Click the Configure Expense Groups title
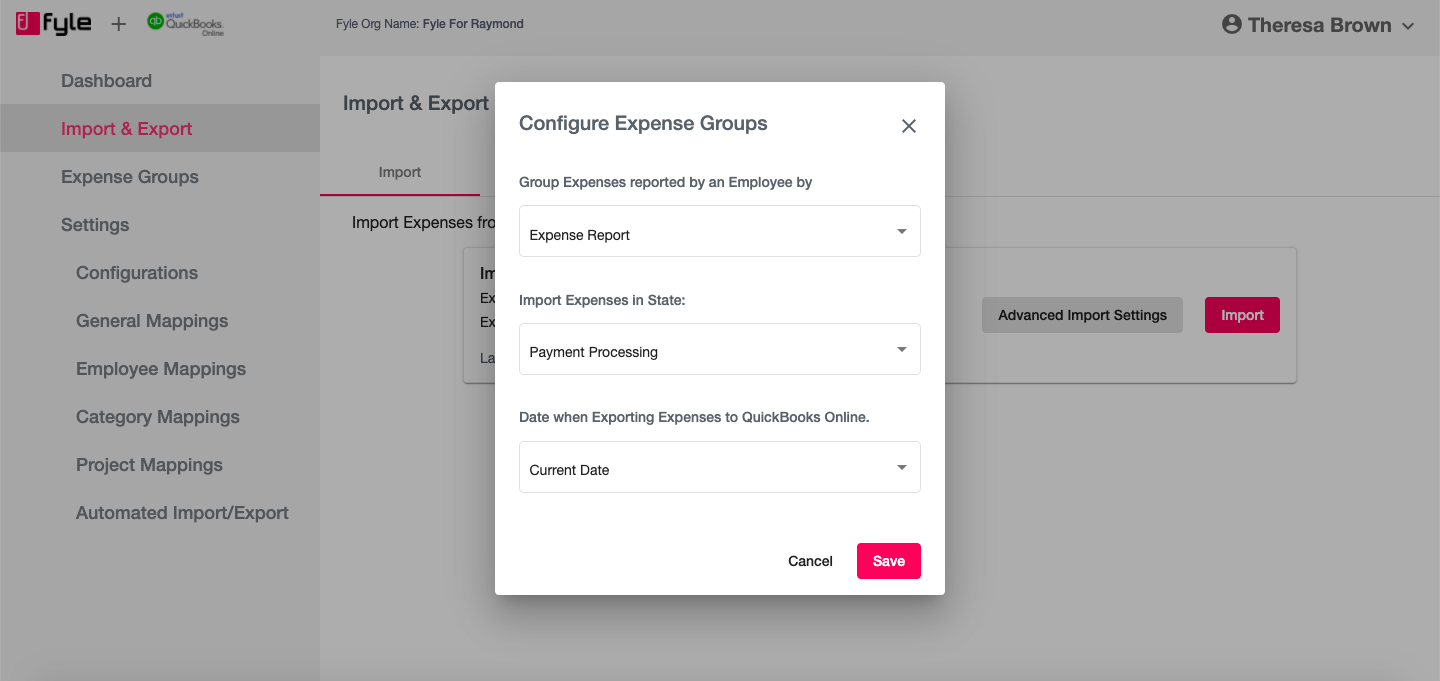Viewport: 1440px width, 681px height. [643, 124]
